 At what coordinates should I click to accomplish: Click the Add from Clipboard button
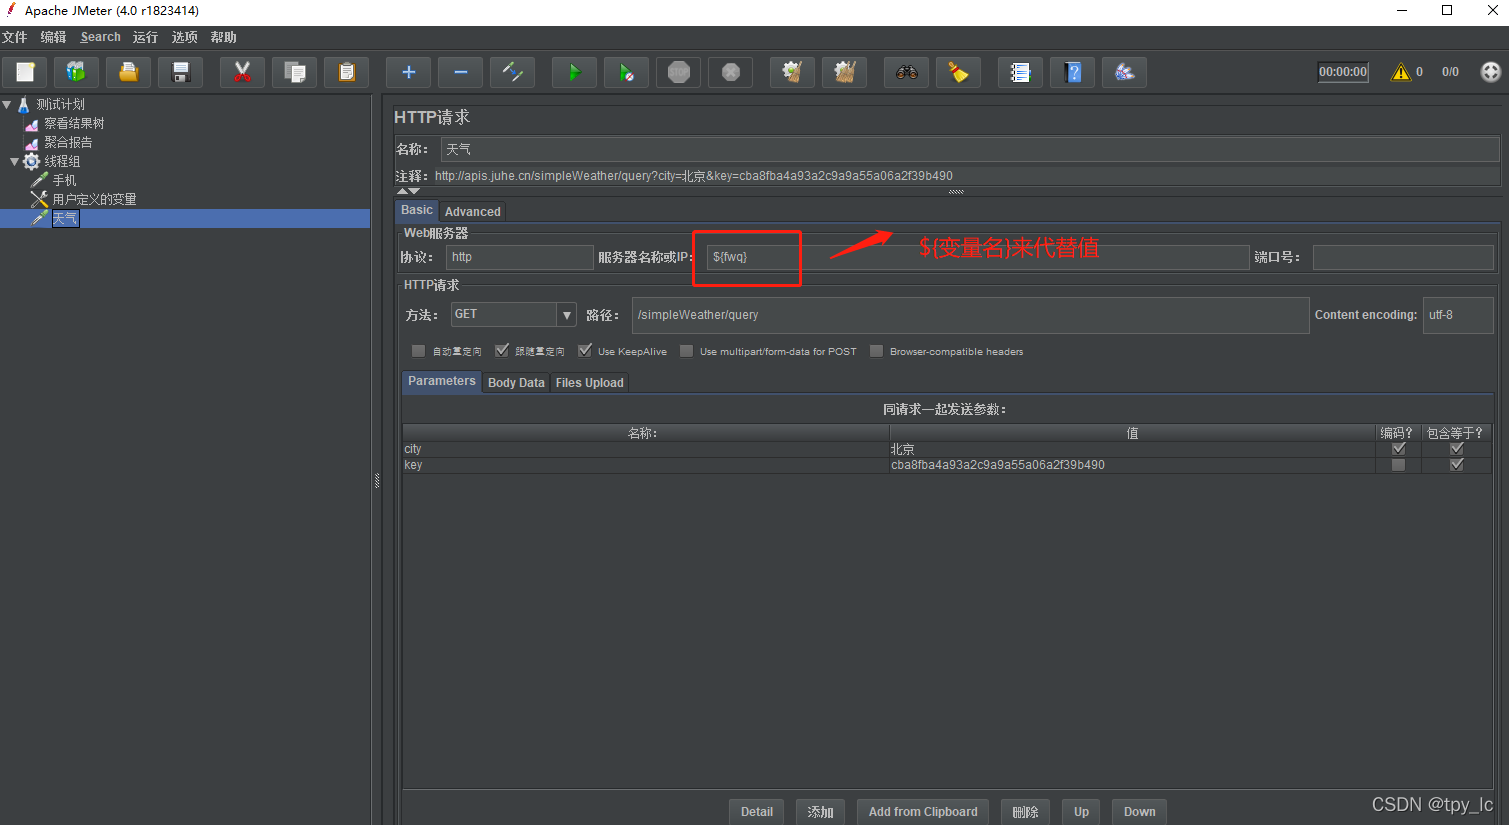[923, 812]
